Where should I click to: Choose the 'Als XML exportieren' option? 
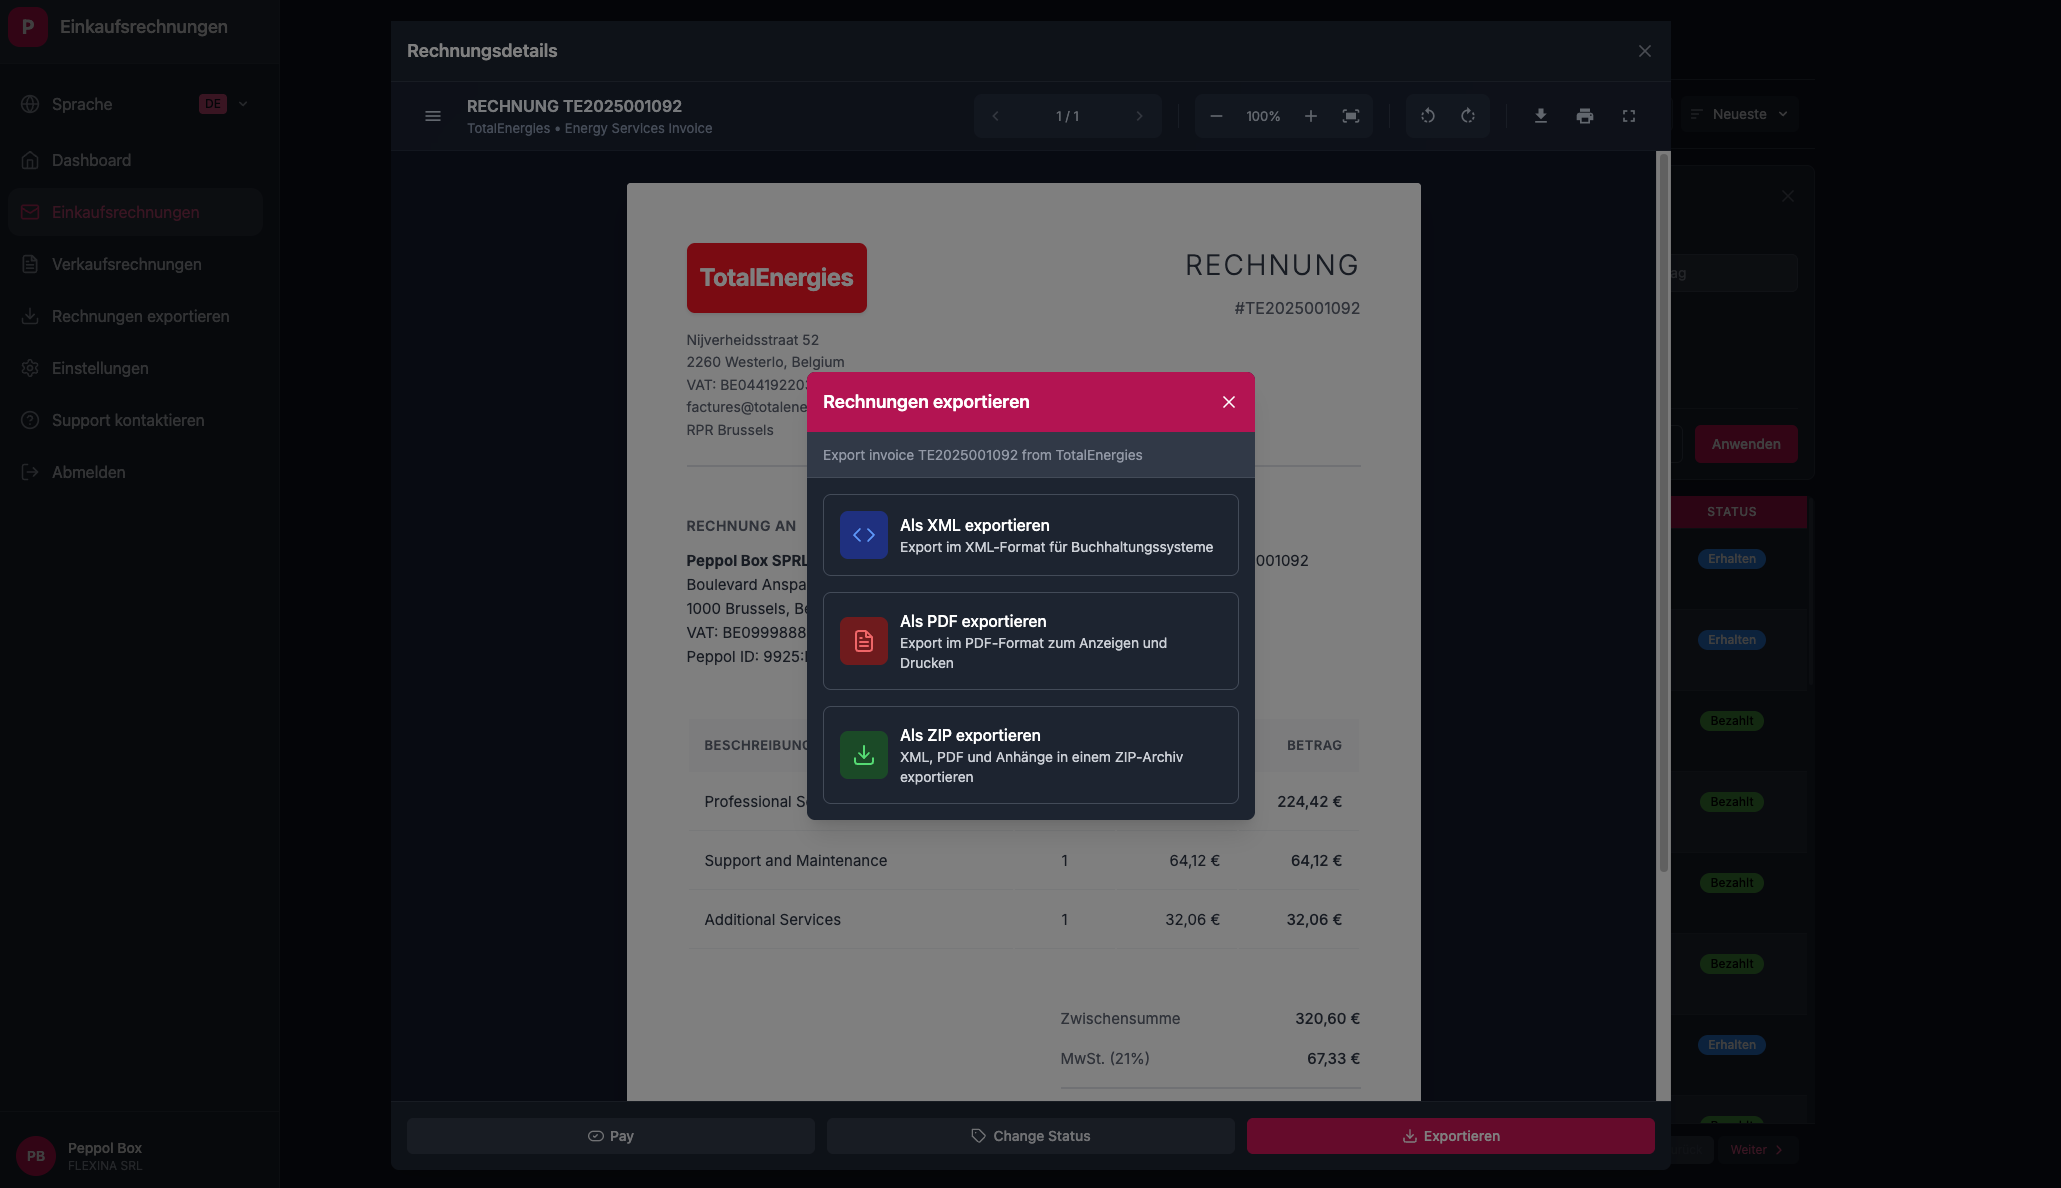pos(1030,535)
